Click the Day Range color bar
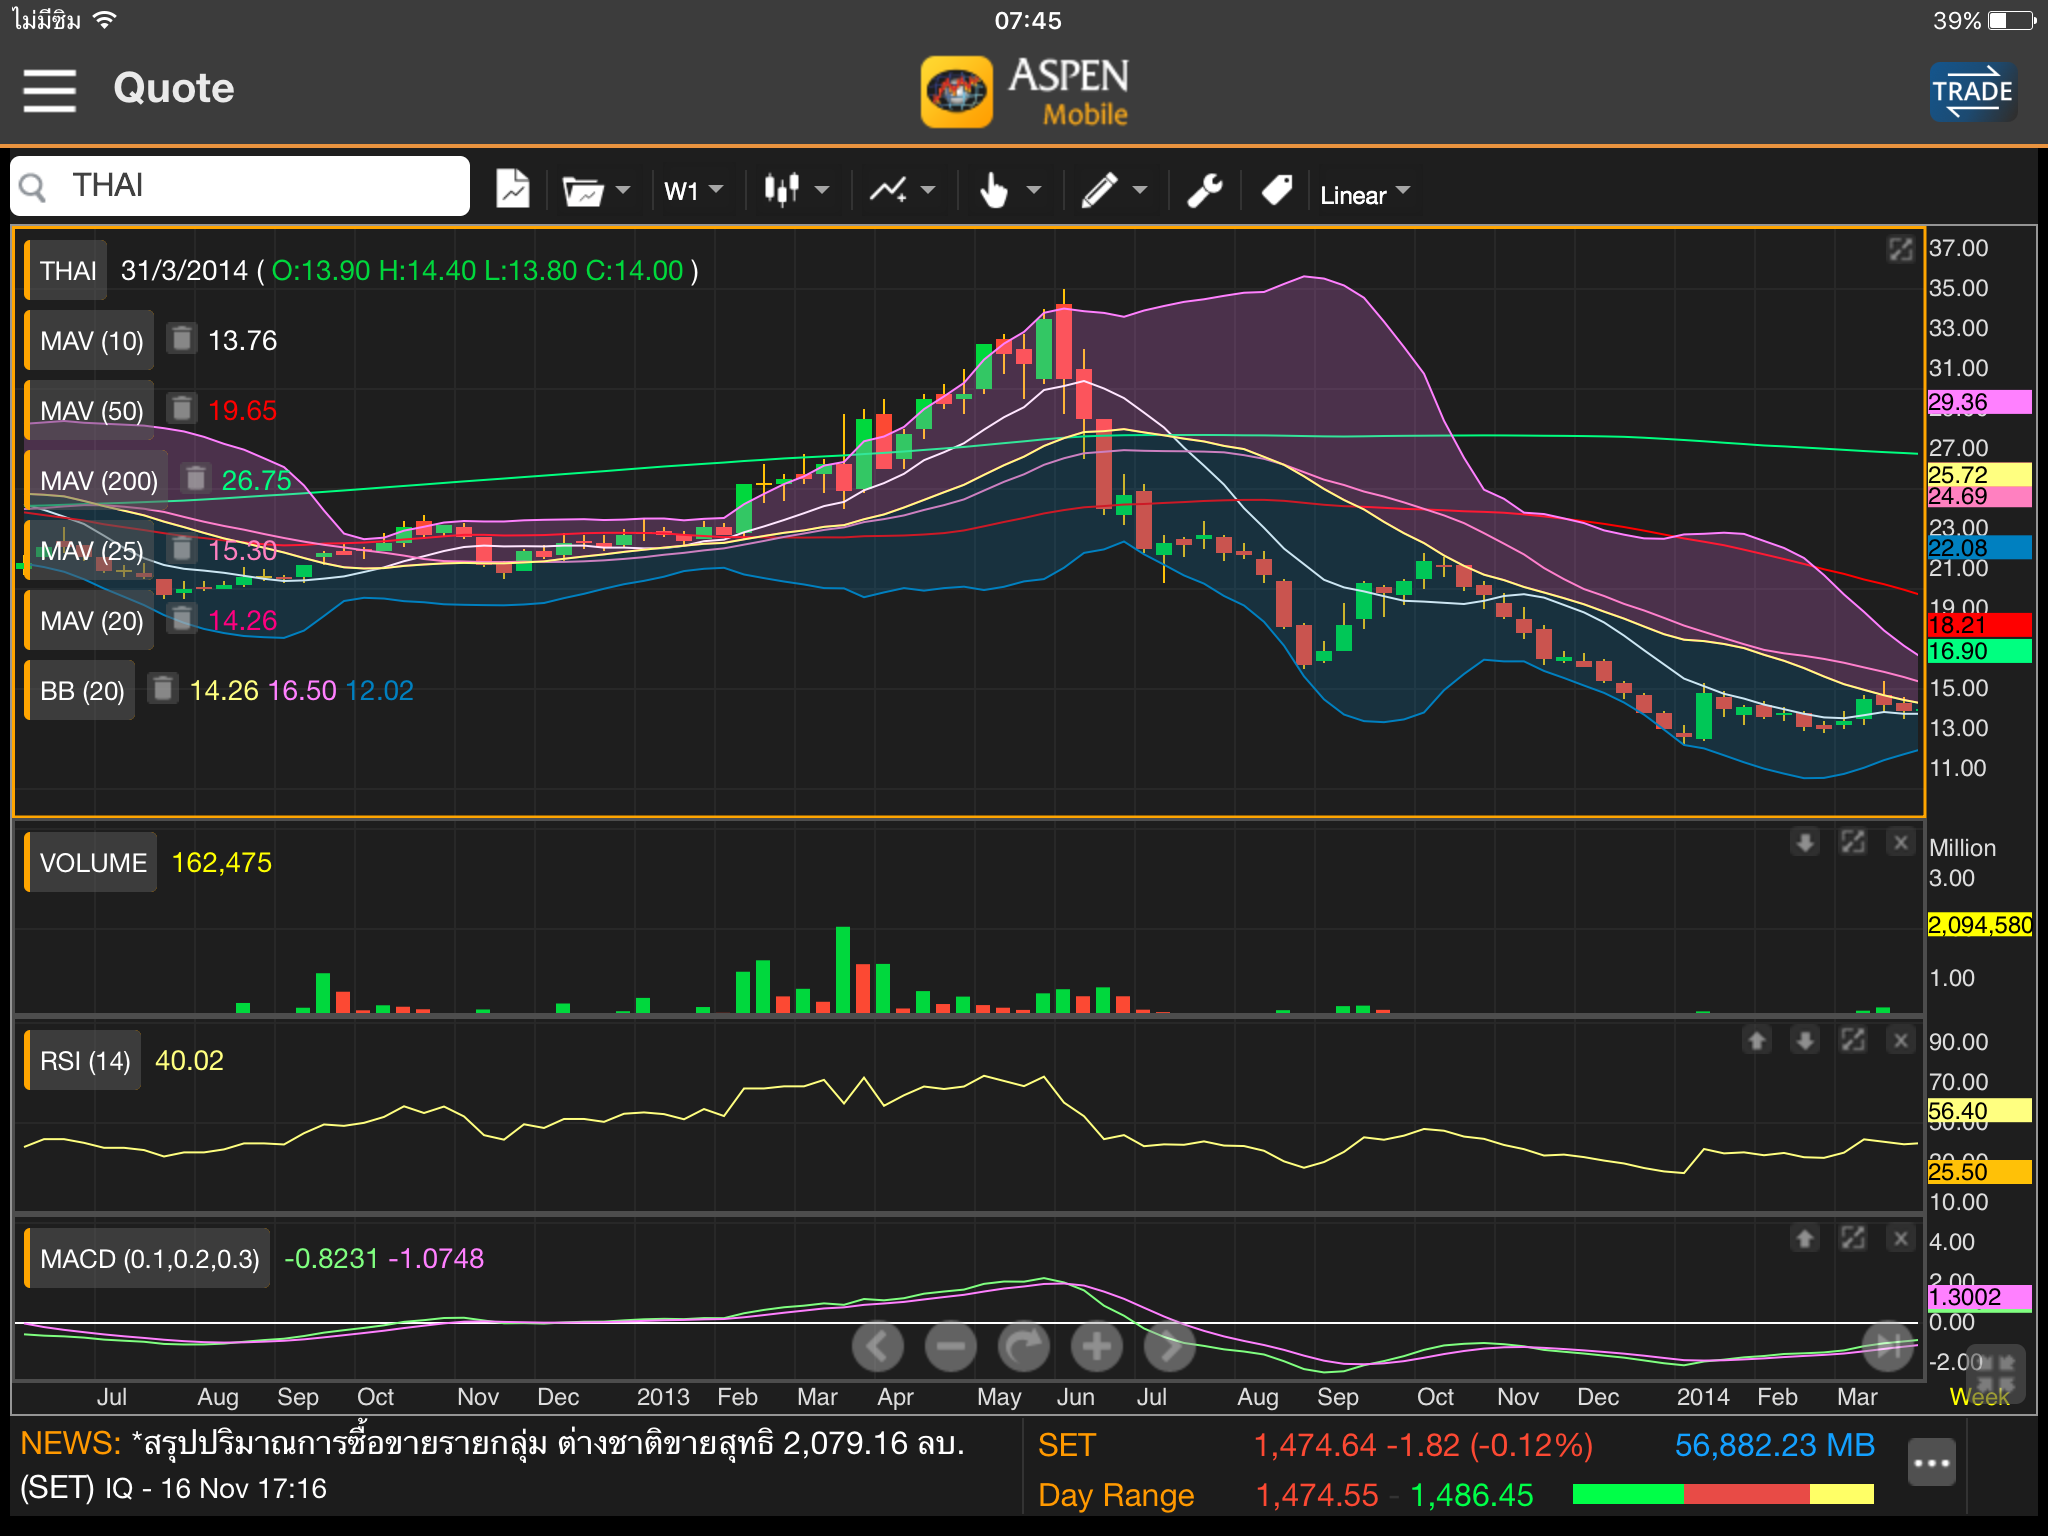The image size is (2048, 1536). click(1723, 1494)
